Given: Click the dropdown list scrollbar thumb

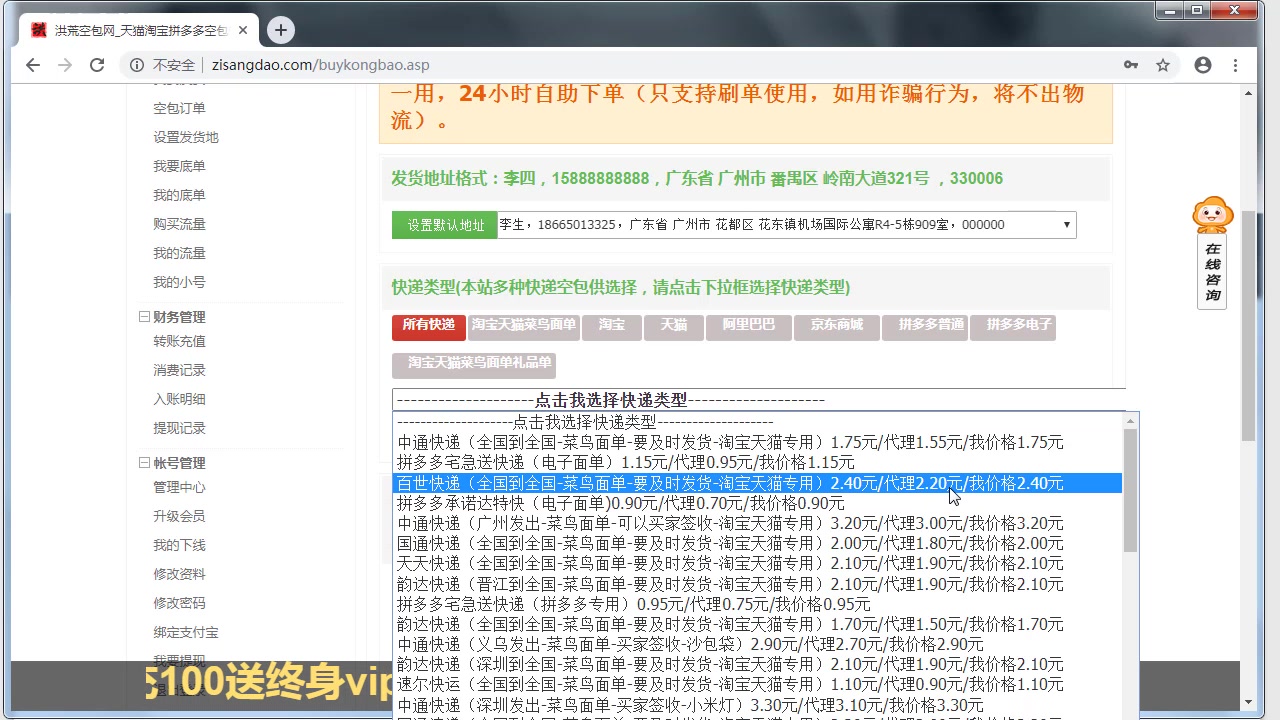Looking at the screenshot, I should [x=1130, y=490].
